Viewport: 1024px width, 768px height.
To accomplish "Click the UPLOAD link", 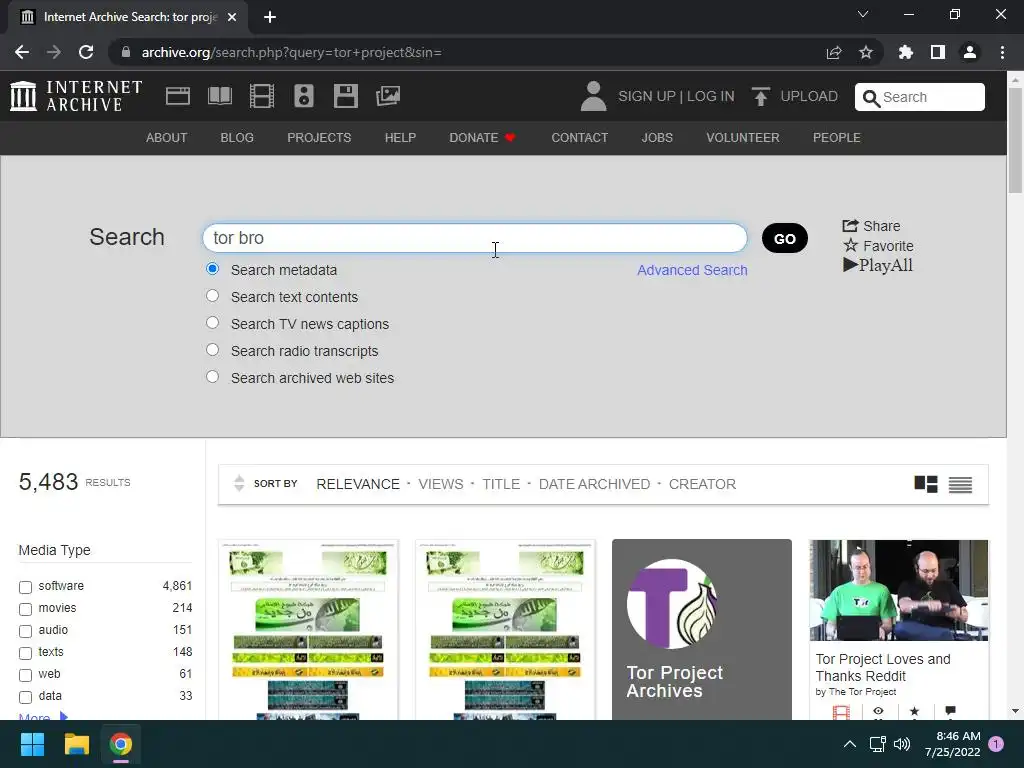I will pyautogui.click(x=808, y=97).
